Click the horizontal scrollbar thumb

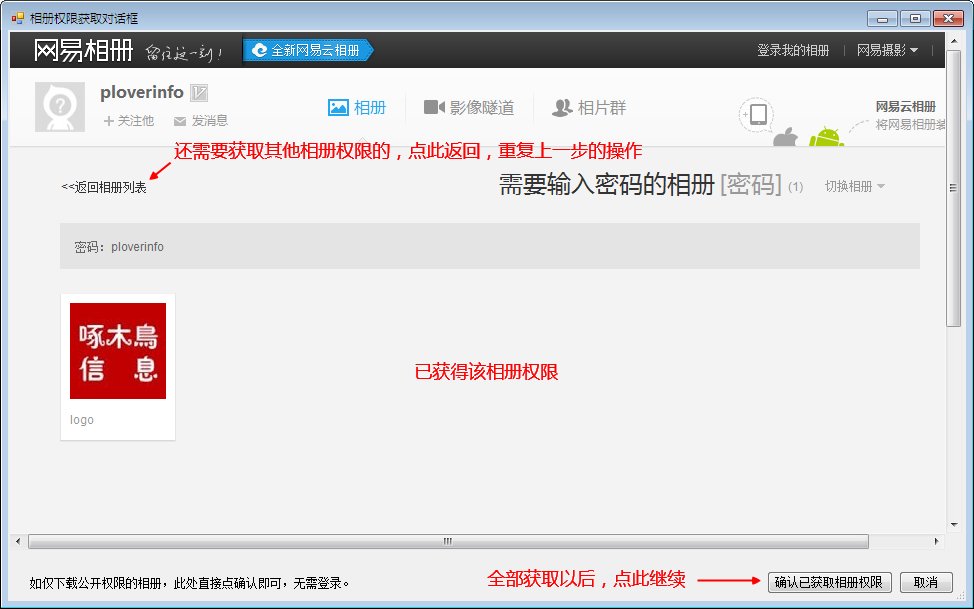pyautogui.click(x=448, y=541)
